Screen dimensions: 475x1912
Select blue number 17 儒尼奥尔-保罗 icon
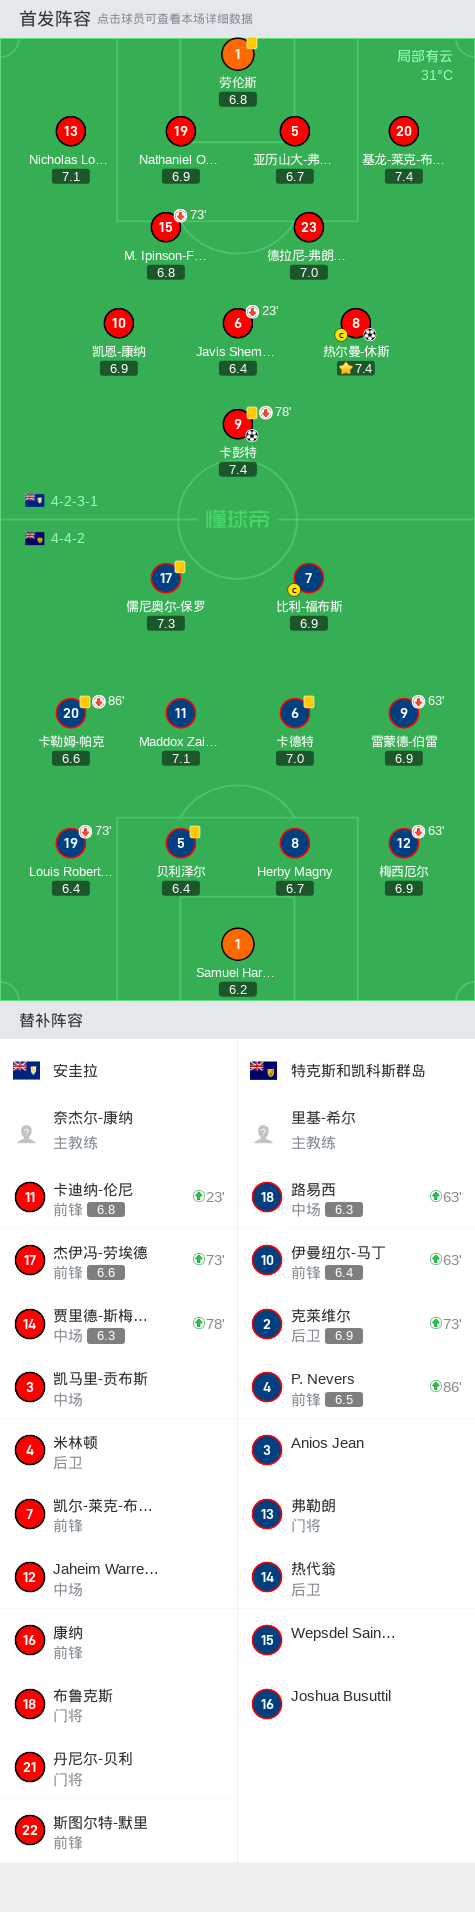(166, 578)
